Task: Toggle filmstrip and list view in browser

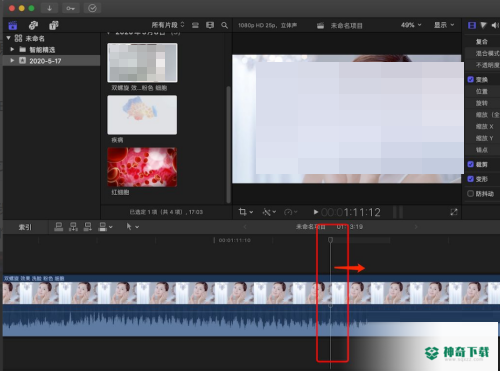Action: click(210, 25)
